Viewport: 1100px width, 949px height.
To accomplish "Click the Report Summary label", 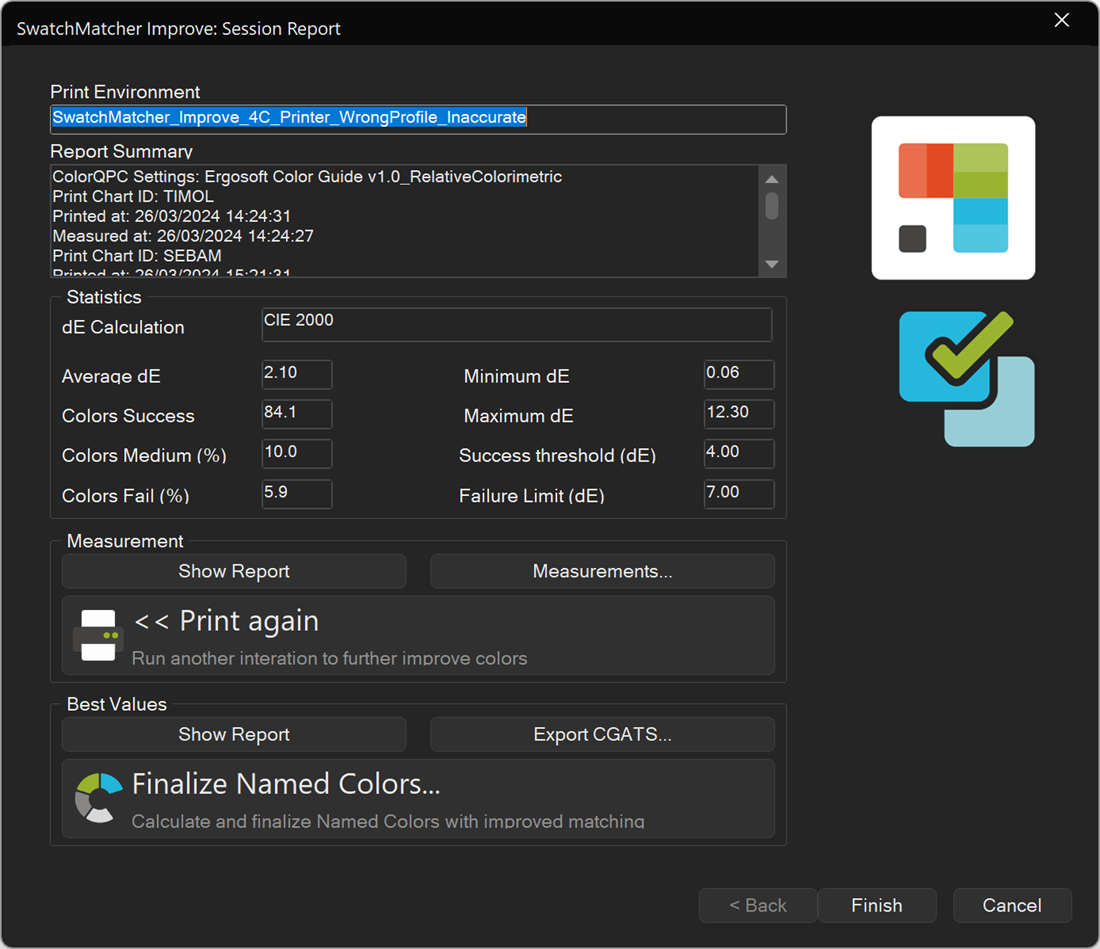I will click(121, 152).
